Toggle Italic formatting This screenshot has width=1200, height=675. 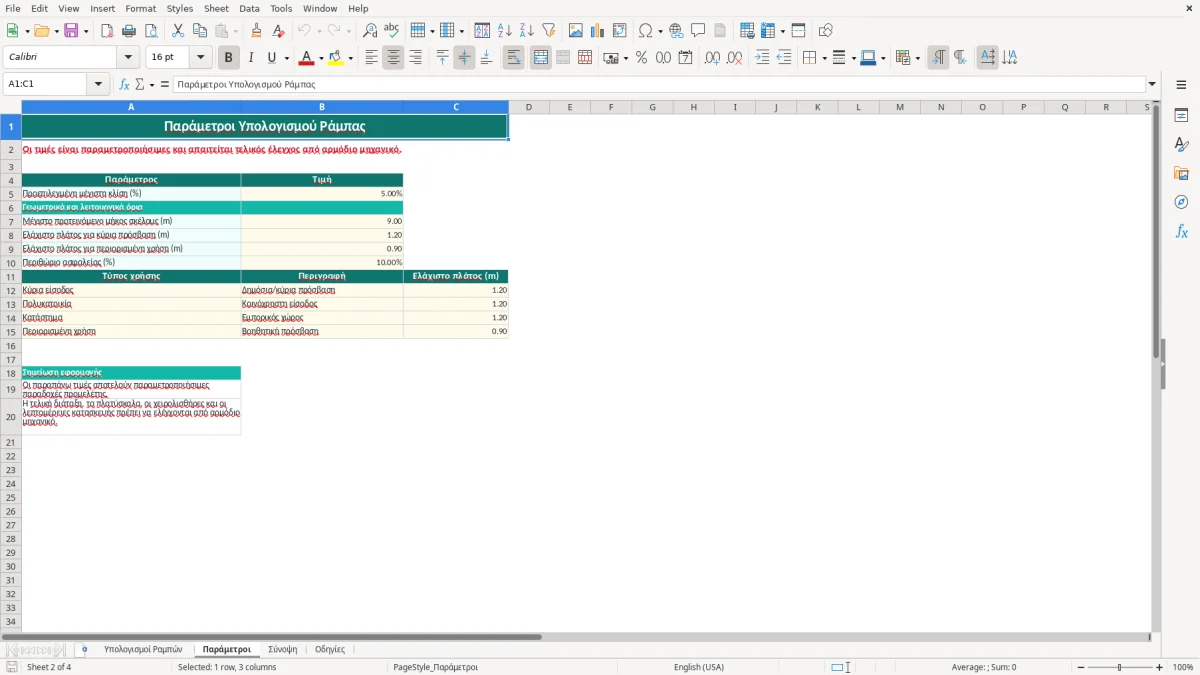251,58
